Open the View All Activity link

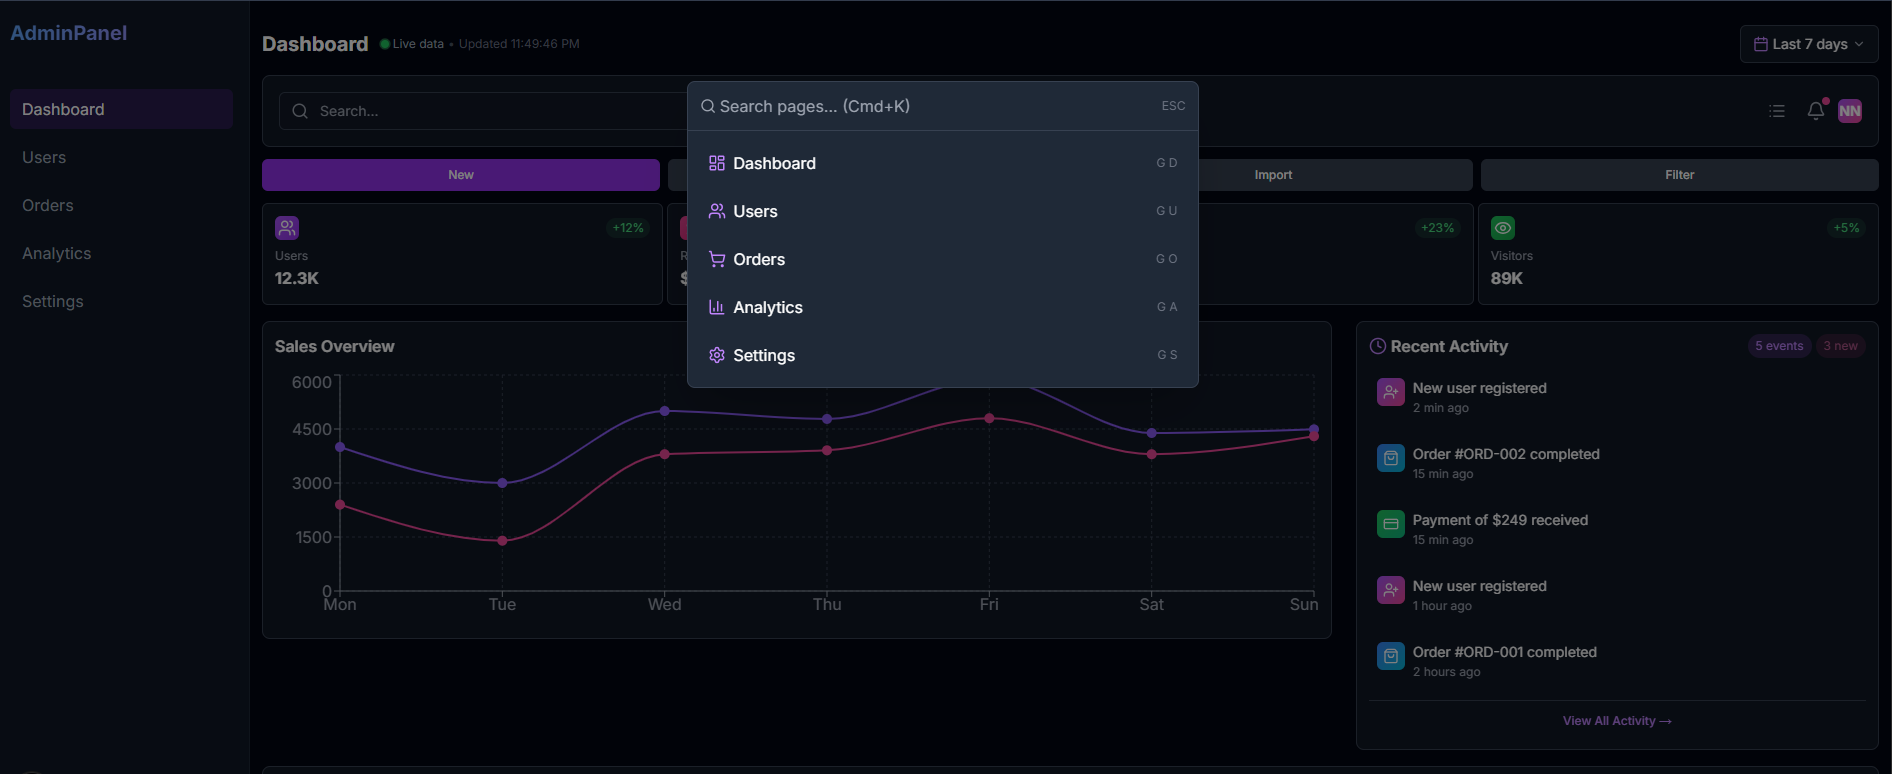tap(1616, 721)
